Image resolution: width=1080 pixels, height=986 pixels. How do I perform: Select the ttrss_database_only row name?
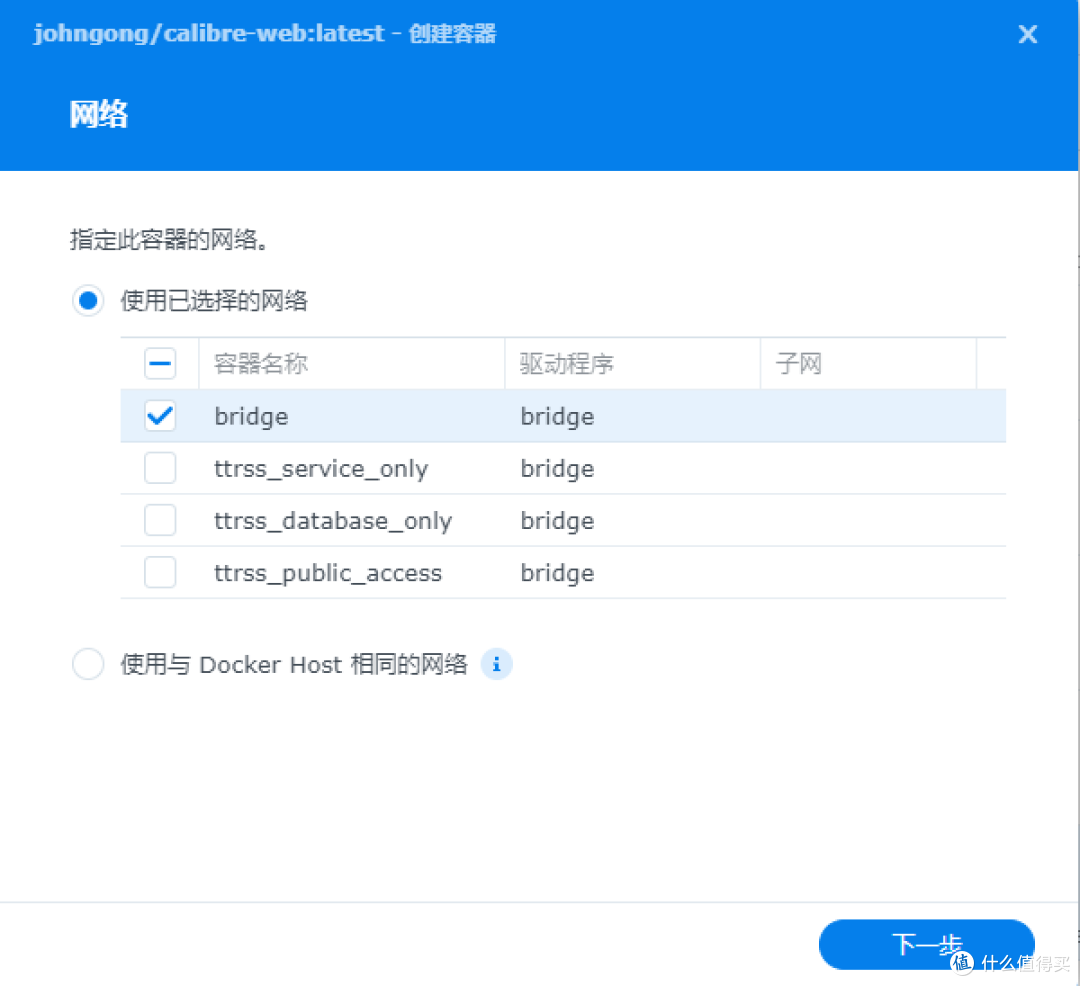[x=333, y=521]
